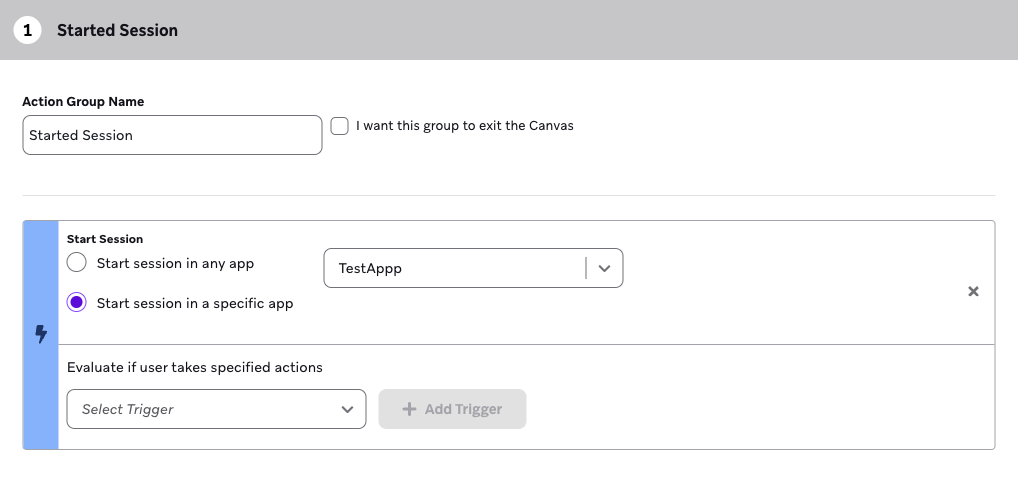Image resolution: width=1018 pixels, height=477 pixels.
Task: Focus the Action Group Name input field
Action: point(172,135)
